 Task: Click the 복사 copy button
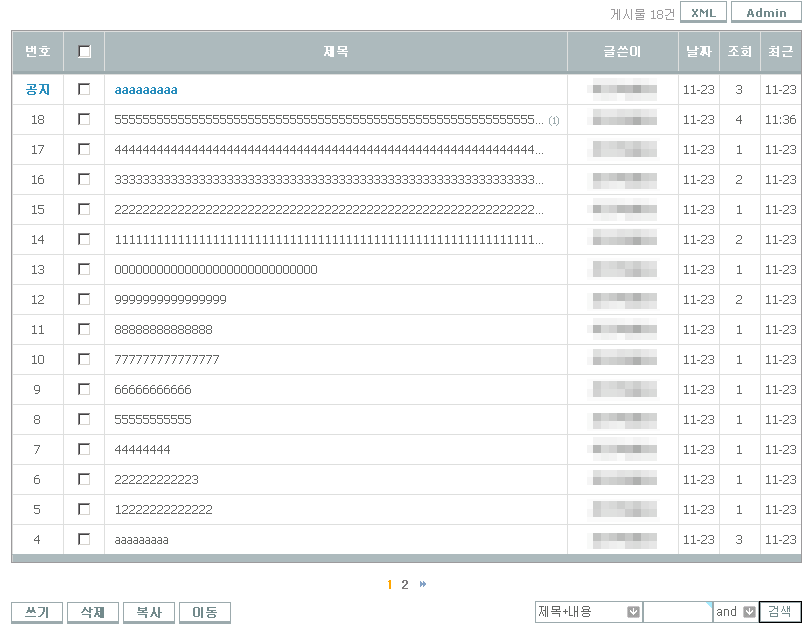pyautogui.click(x=149, y=612)
